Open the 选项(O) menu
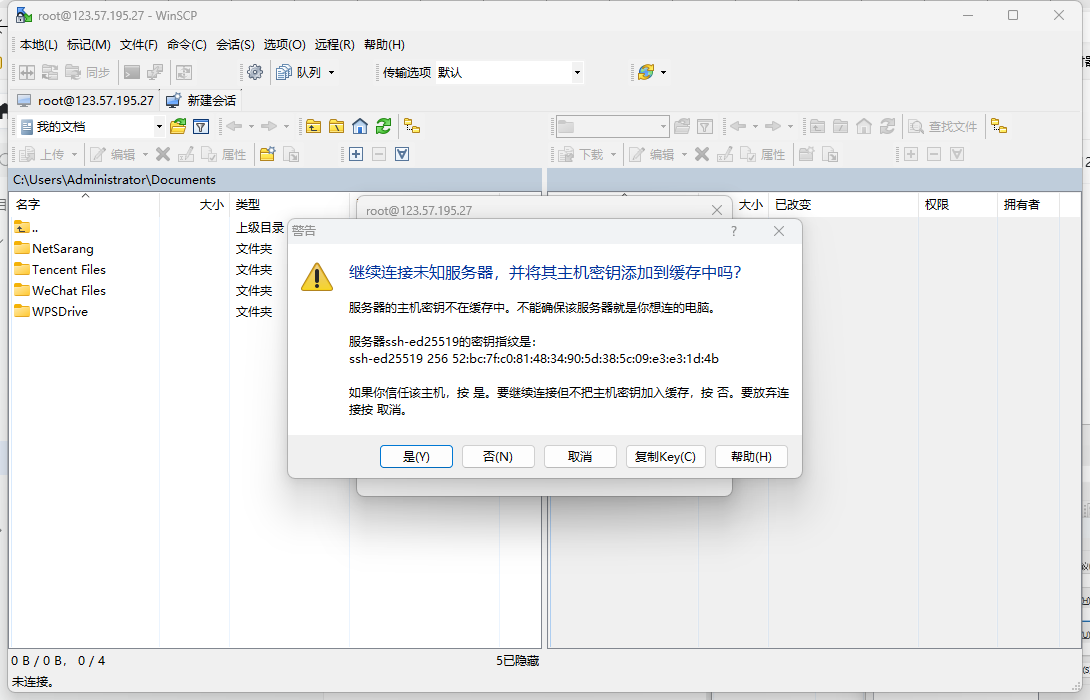Screen dimensions: 1090x700 (x=284, y=44)
